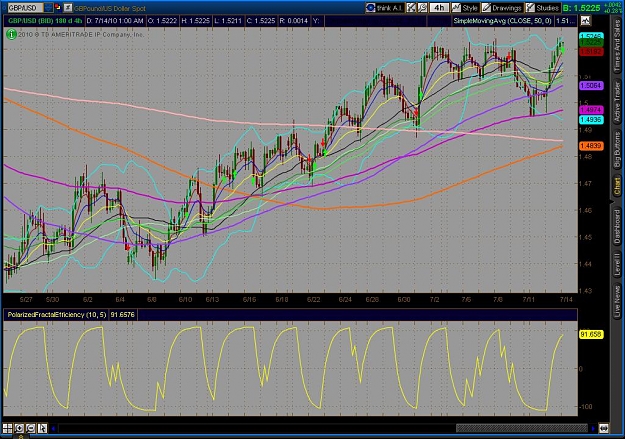Click the orange 1.4839 price label
Screen dimensions: 625x439
click(591, 146)
